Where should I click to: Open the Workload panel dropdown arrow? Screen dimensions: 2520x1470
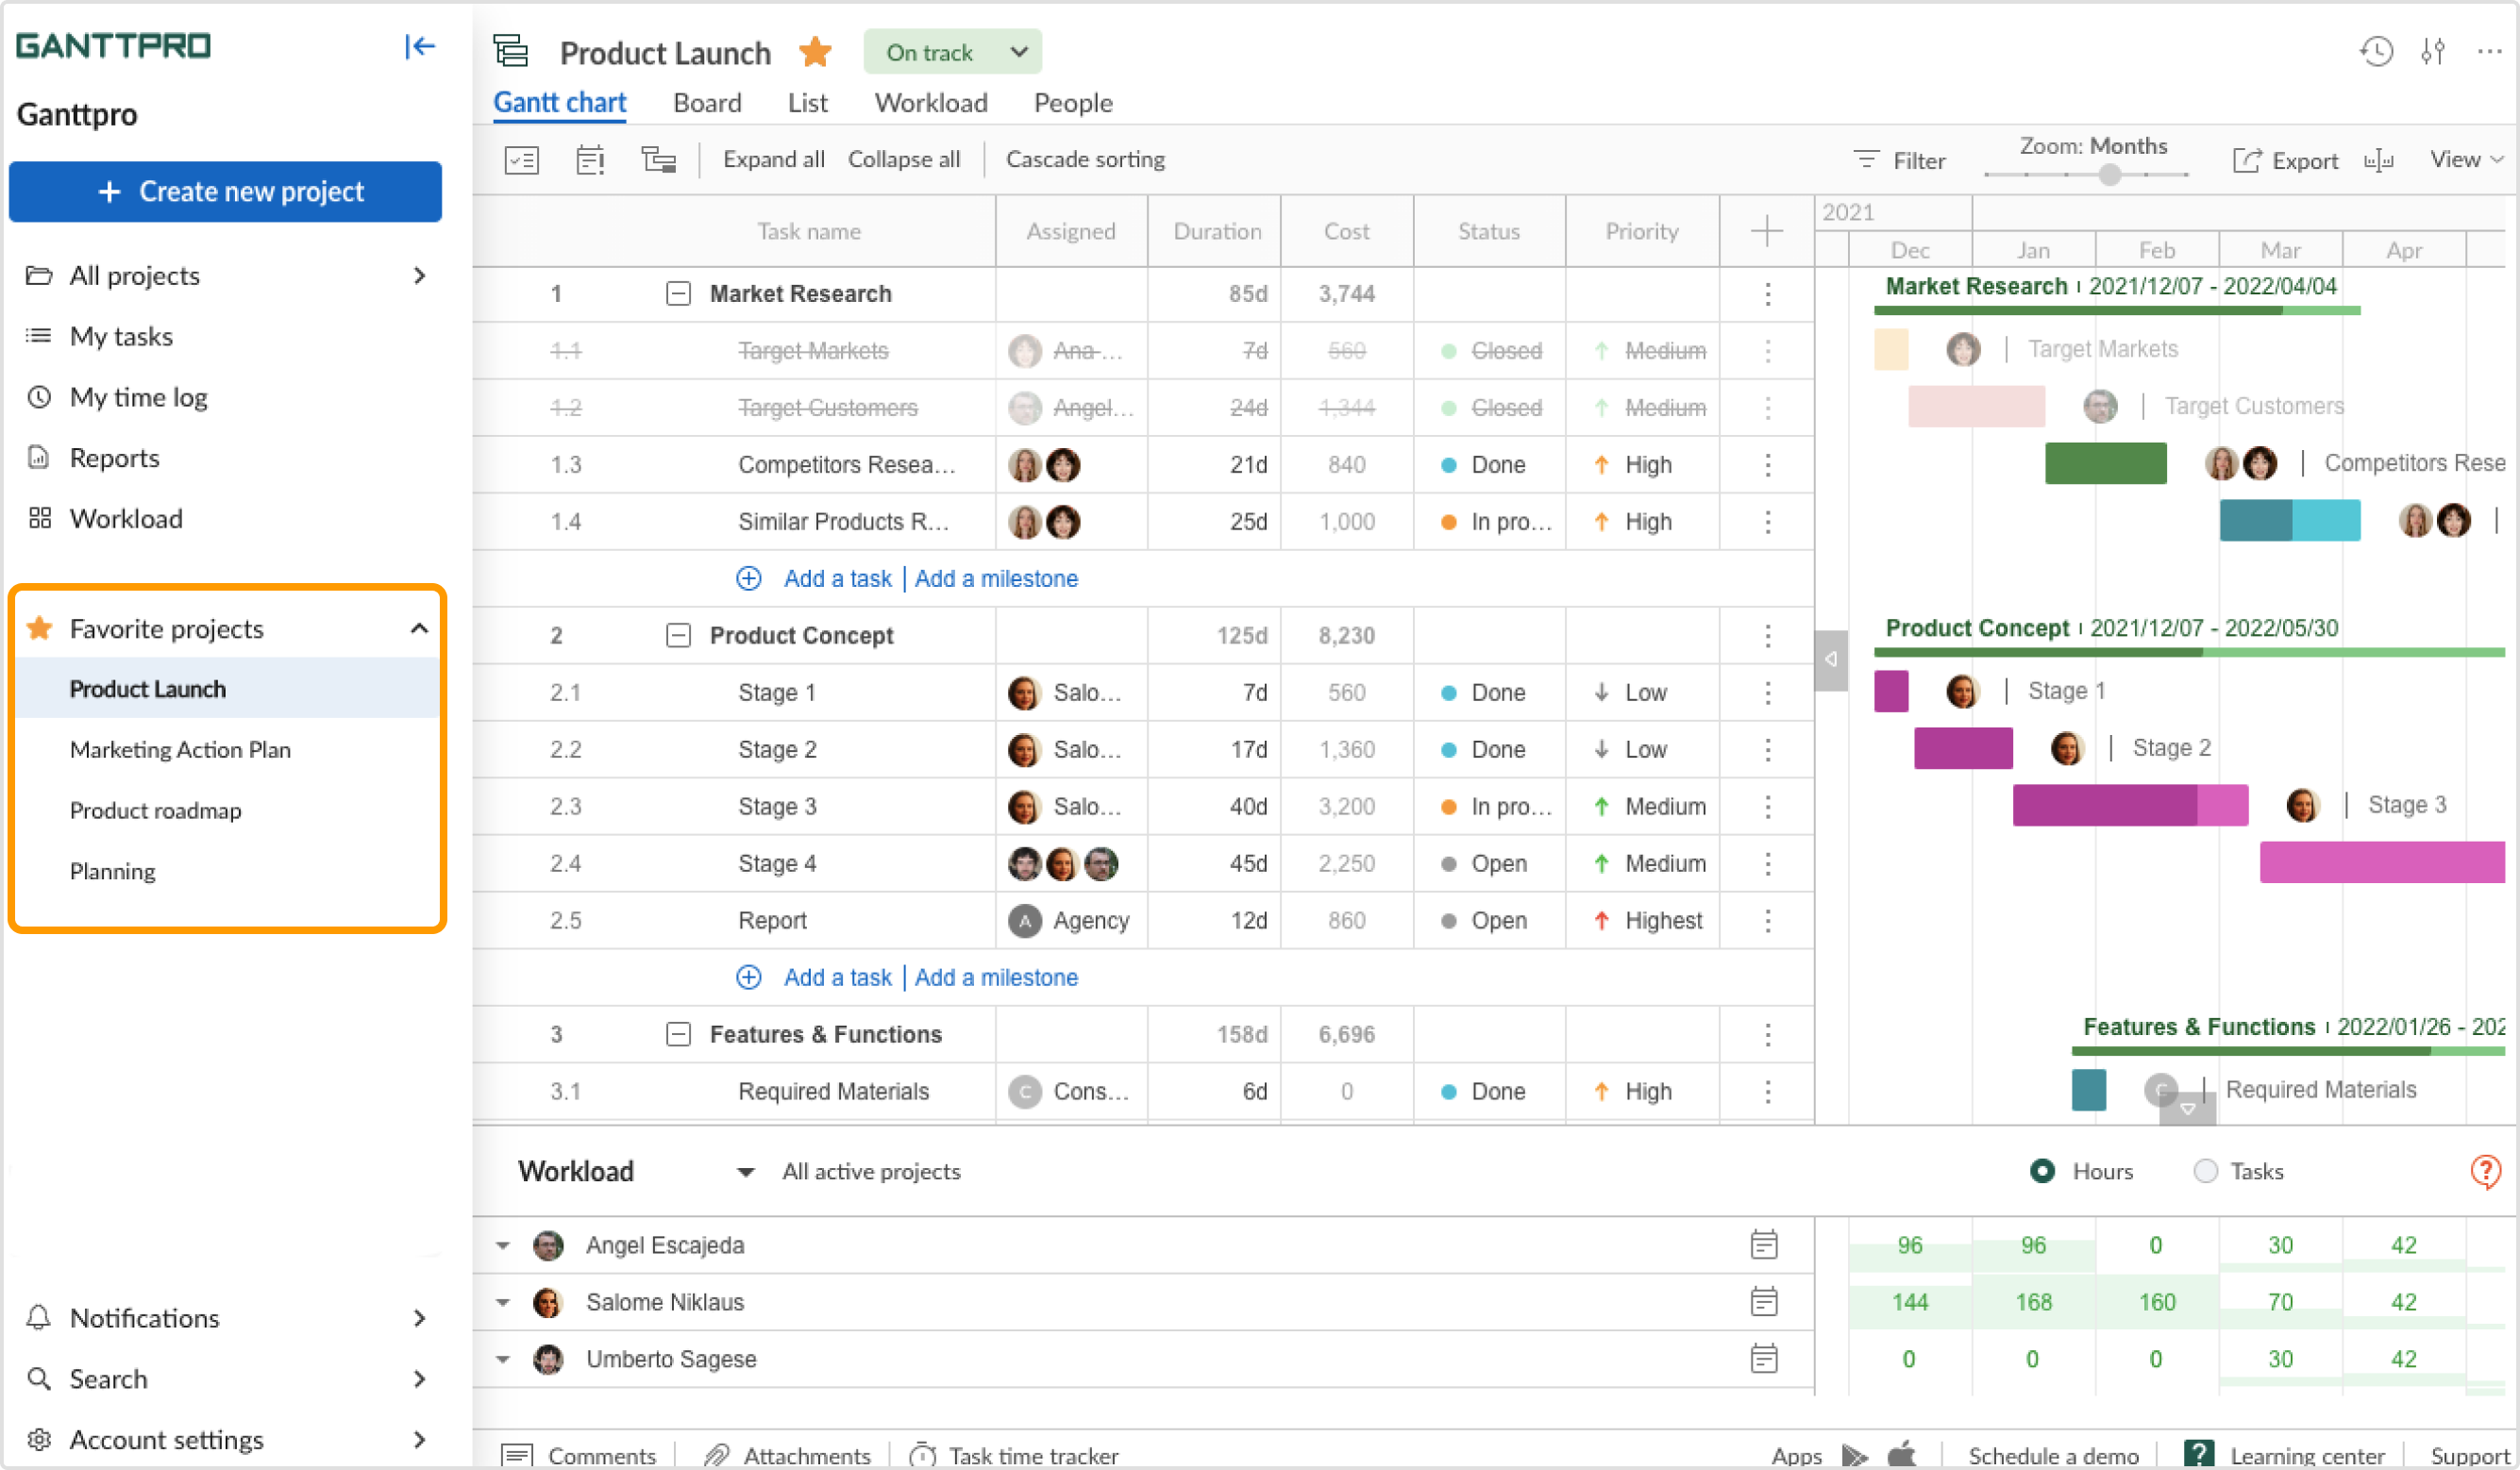coord(745,1172)
